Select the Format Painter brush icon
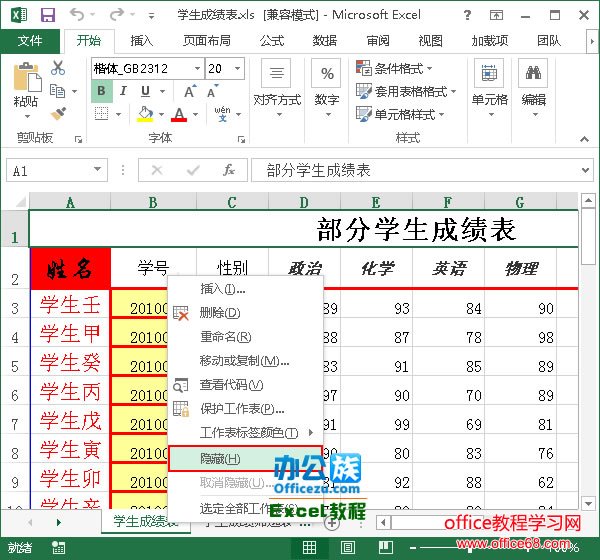 tap(58, 114)
